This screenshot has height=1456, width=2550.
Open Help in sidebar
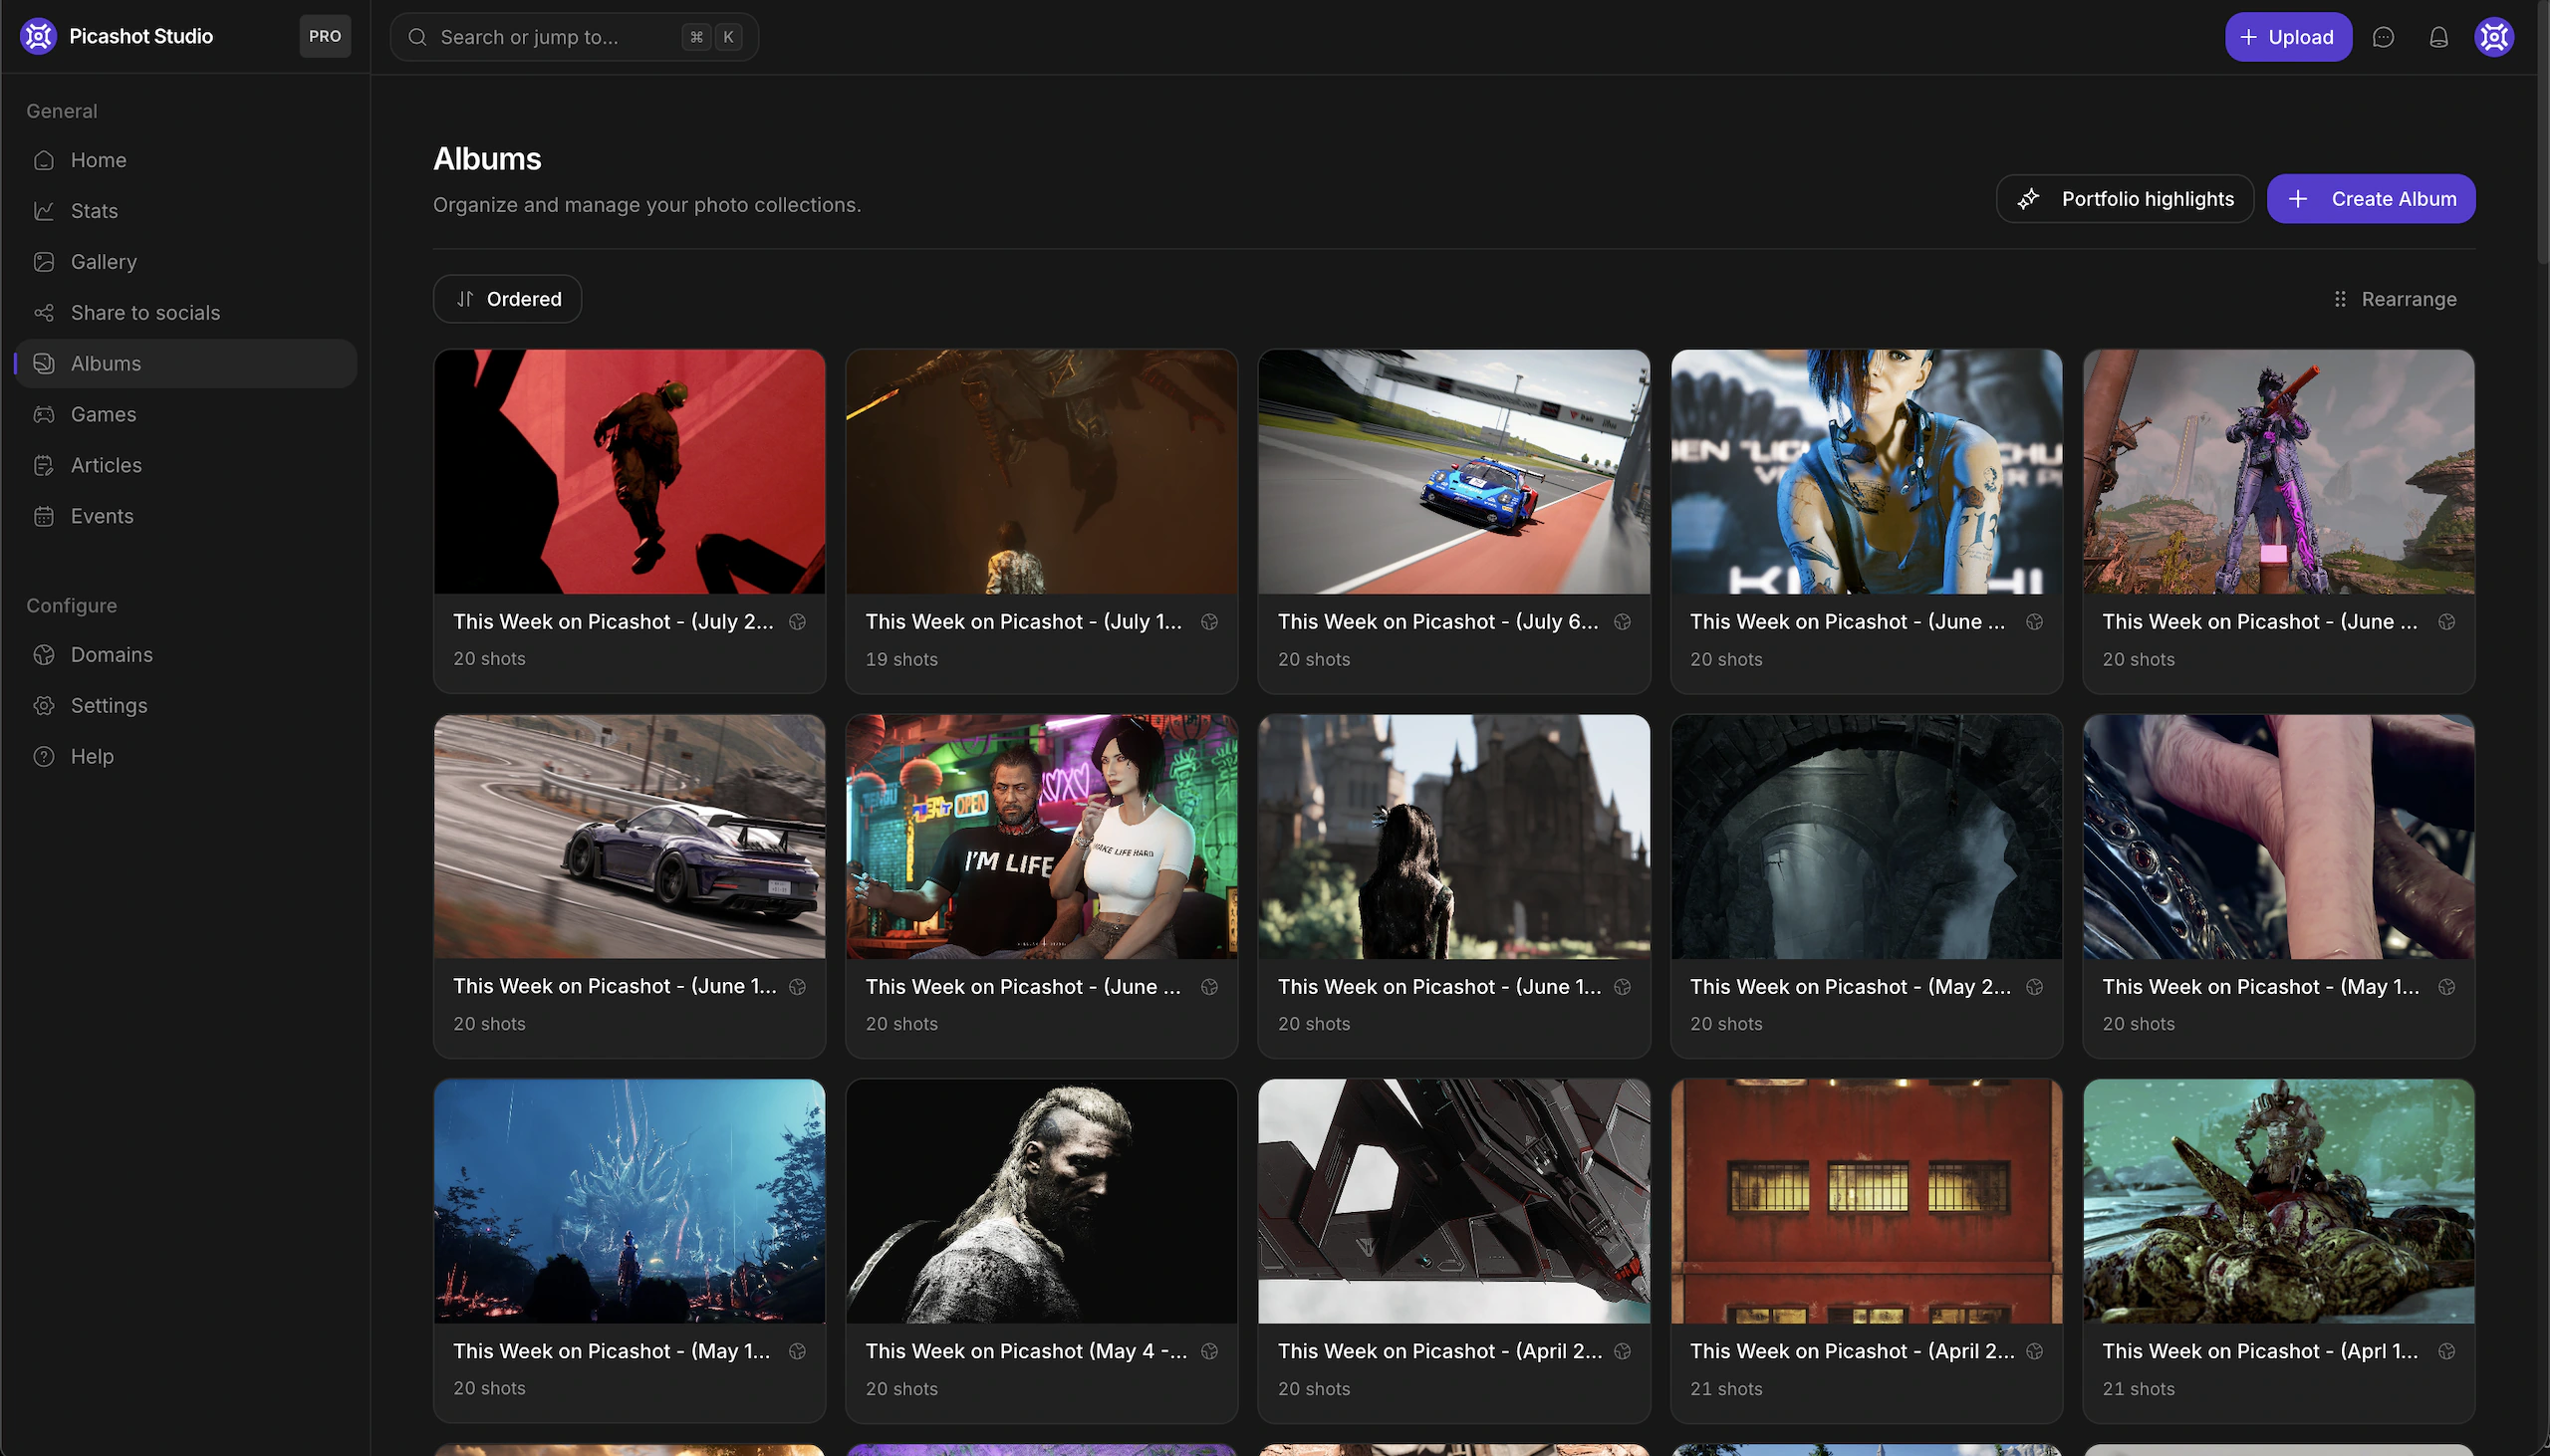186,757
